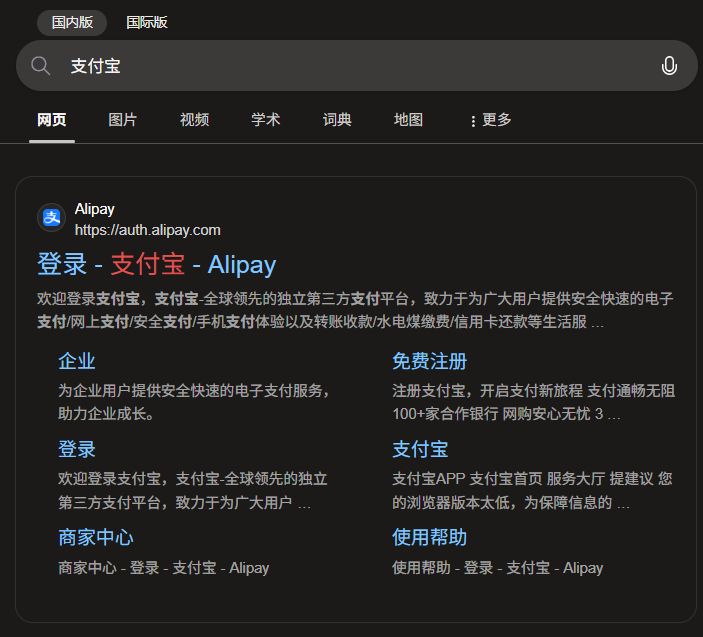
Task: Activate the microphone voice search icon
Action: pyautogui.click(x=669, y=66)
